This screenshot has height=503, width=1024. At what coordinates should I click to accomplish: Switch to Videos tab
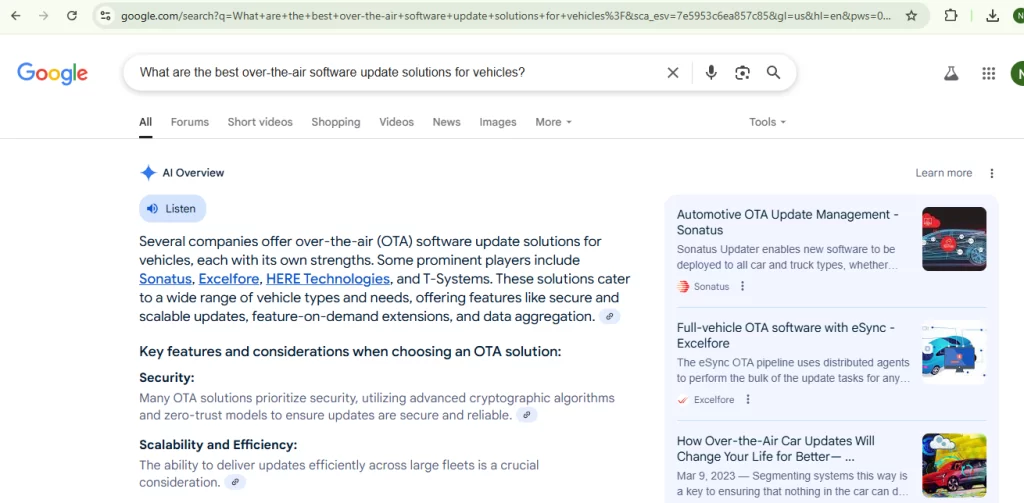click(396, 122)
